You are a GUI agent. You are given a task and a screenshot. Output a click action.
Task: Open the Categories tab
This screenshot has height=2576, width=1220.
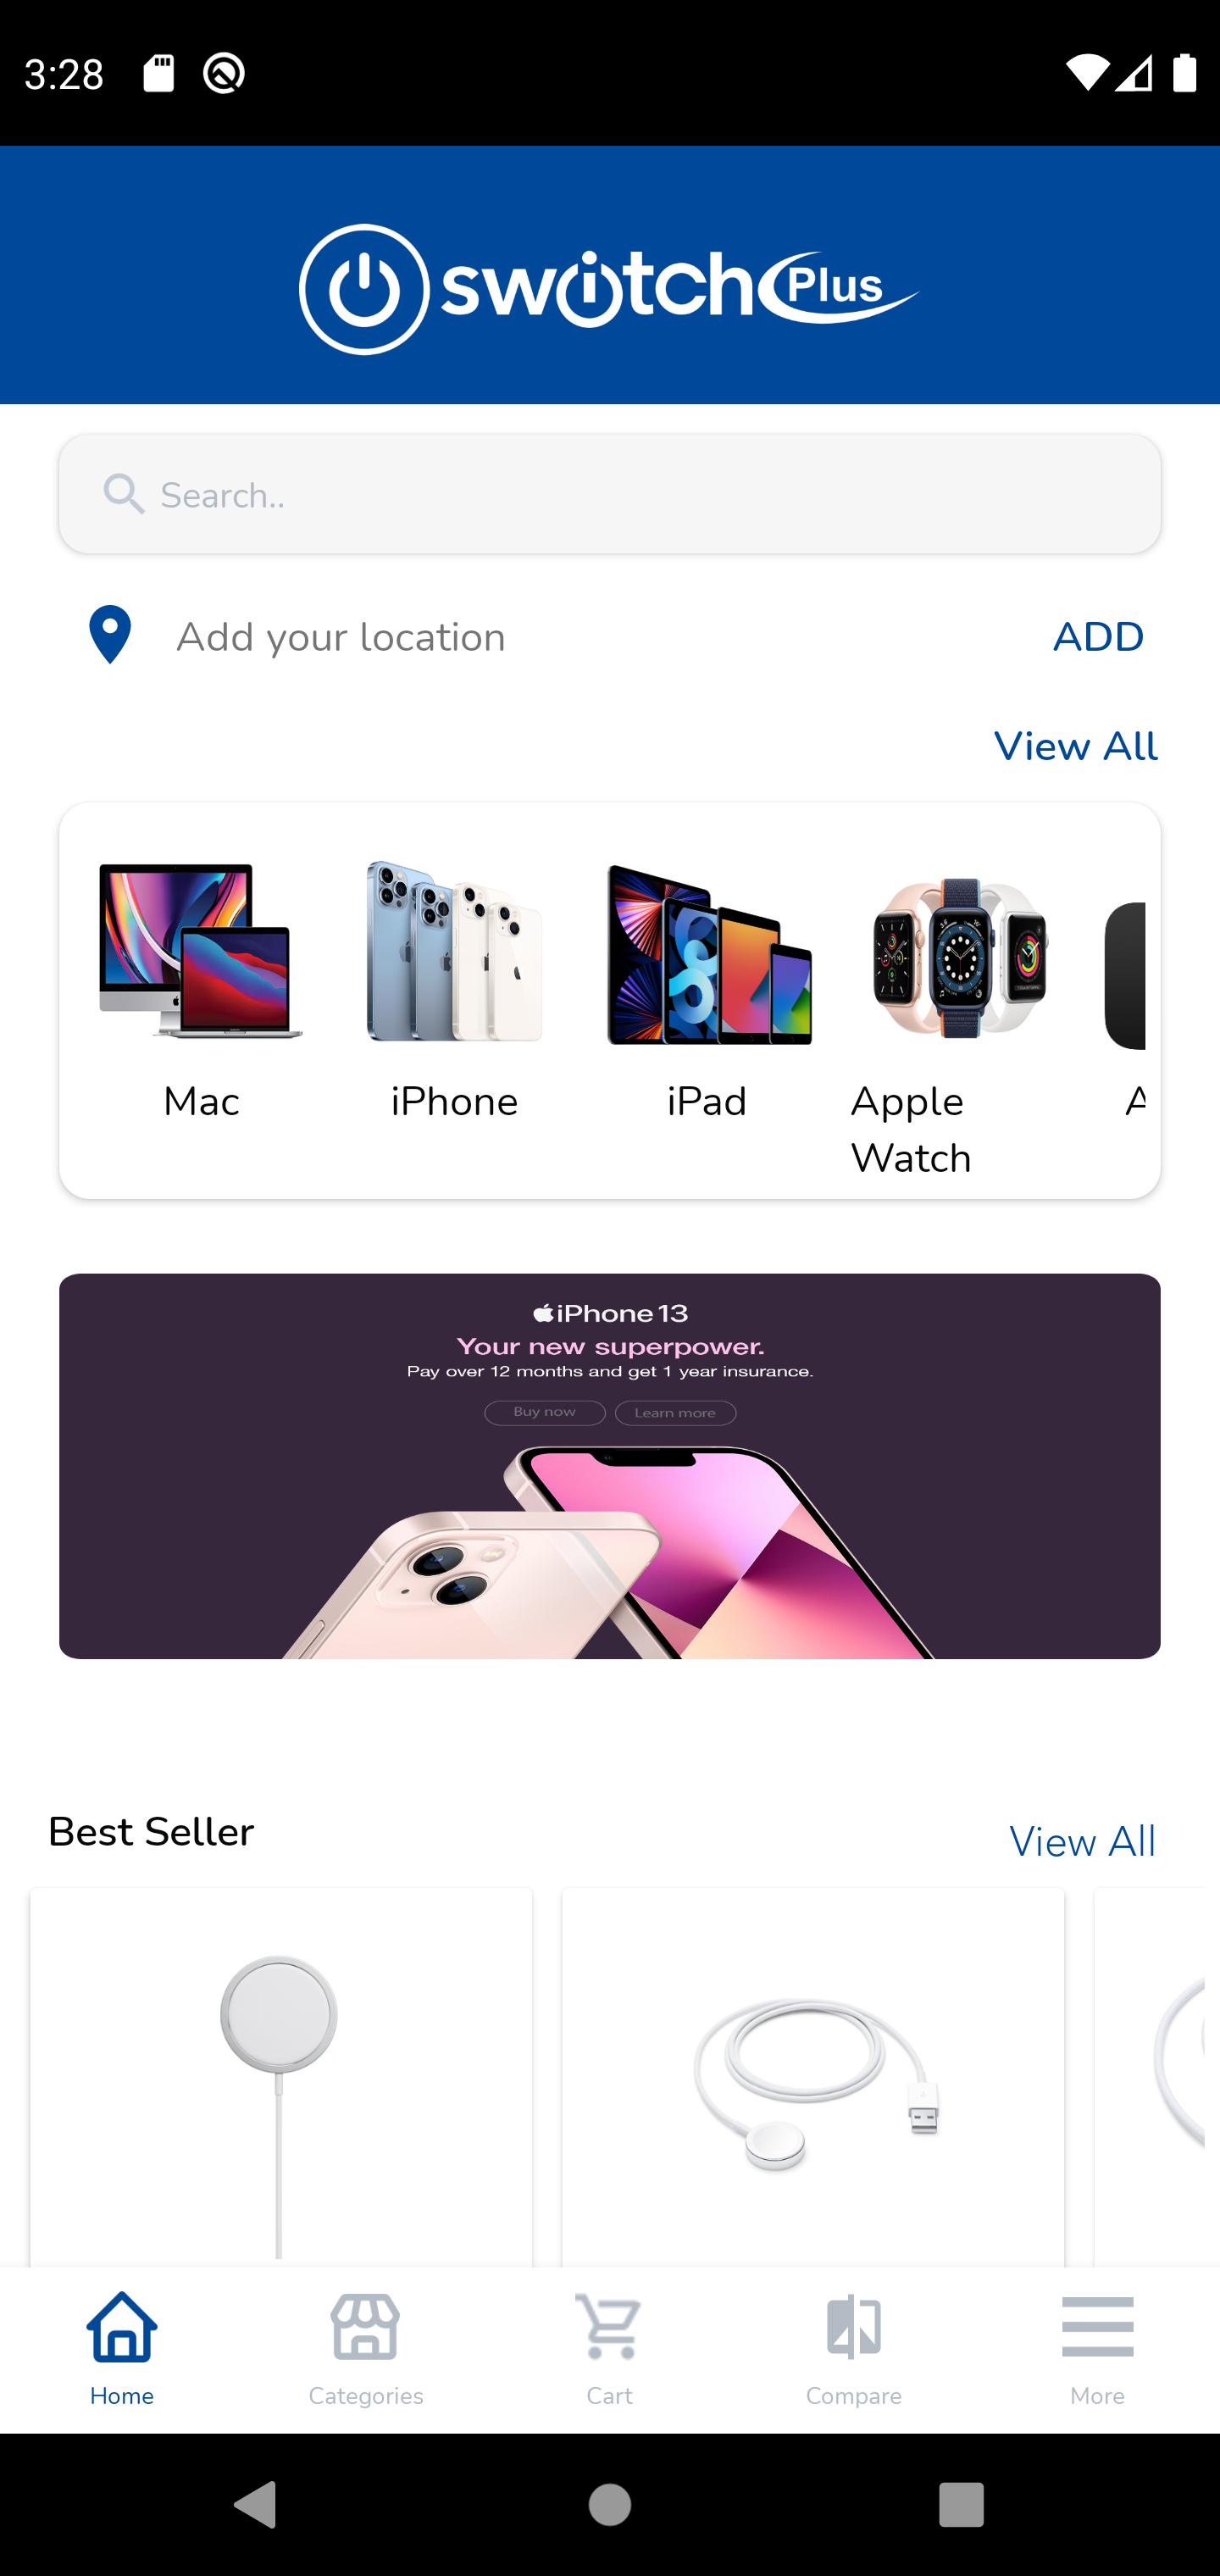coord(366,2350)
